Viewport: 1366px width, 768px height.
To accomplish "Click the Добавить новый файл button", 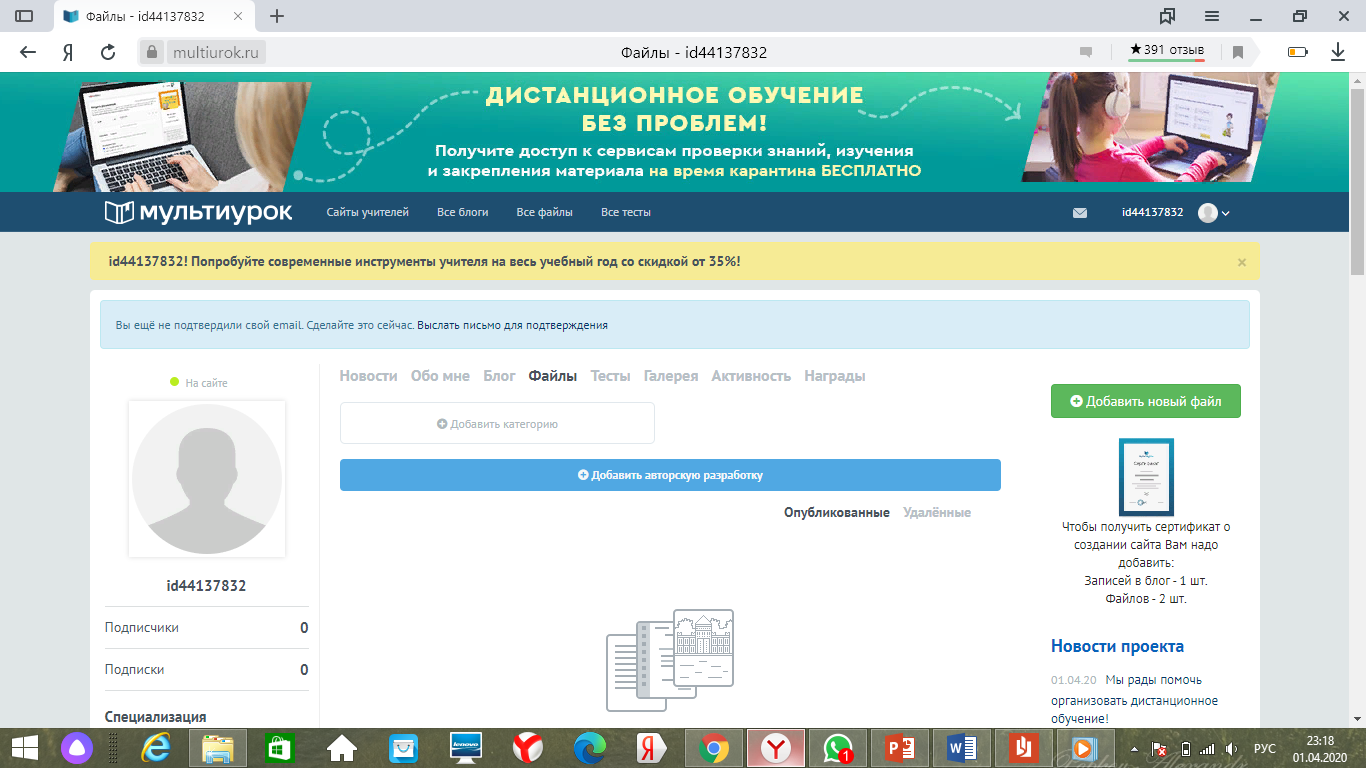I will [x=1145, y=401].
